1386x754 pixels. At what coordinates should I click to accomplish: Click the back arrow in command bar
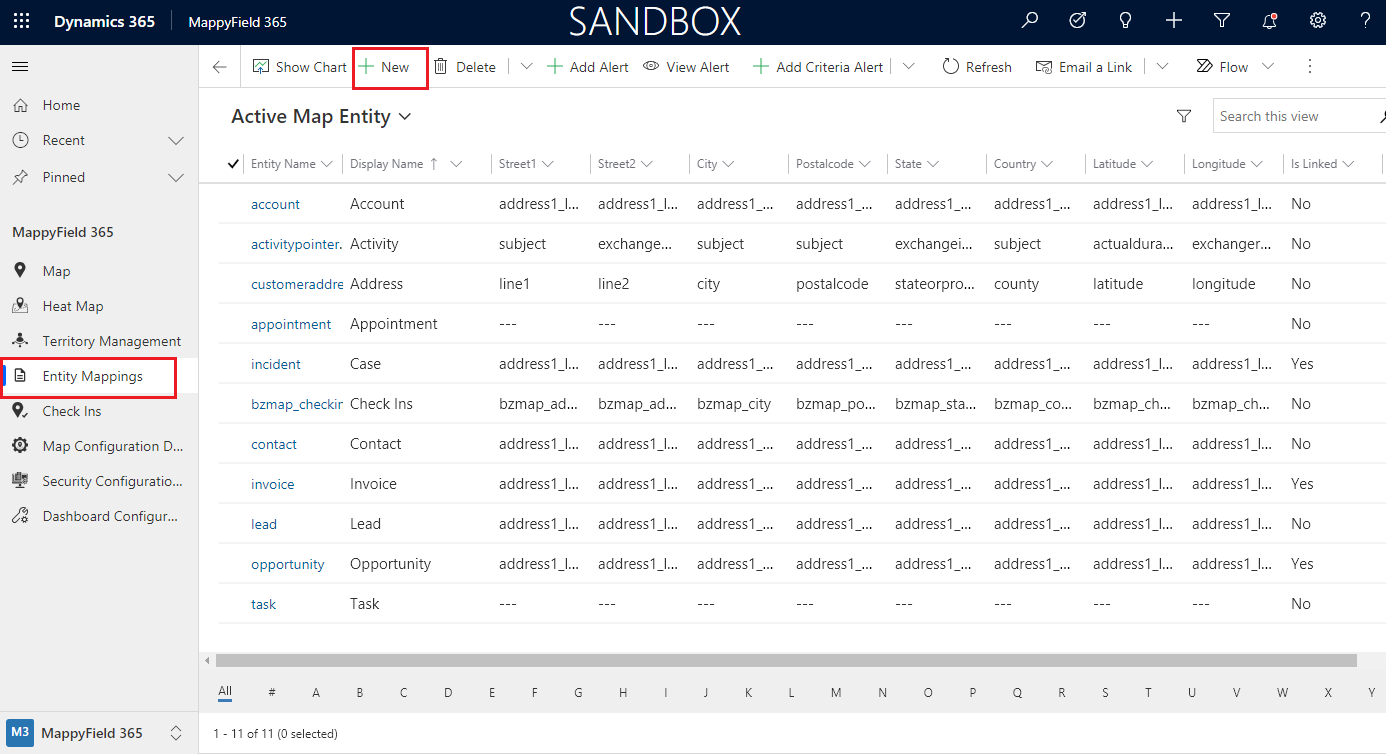220,67
